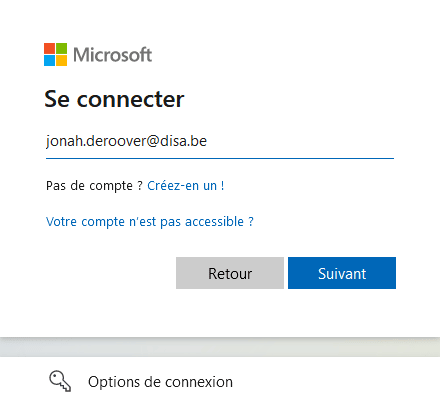Click the red square of the Microsoft logo

49,48
